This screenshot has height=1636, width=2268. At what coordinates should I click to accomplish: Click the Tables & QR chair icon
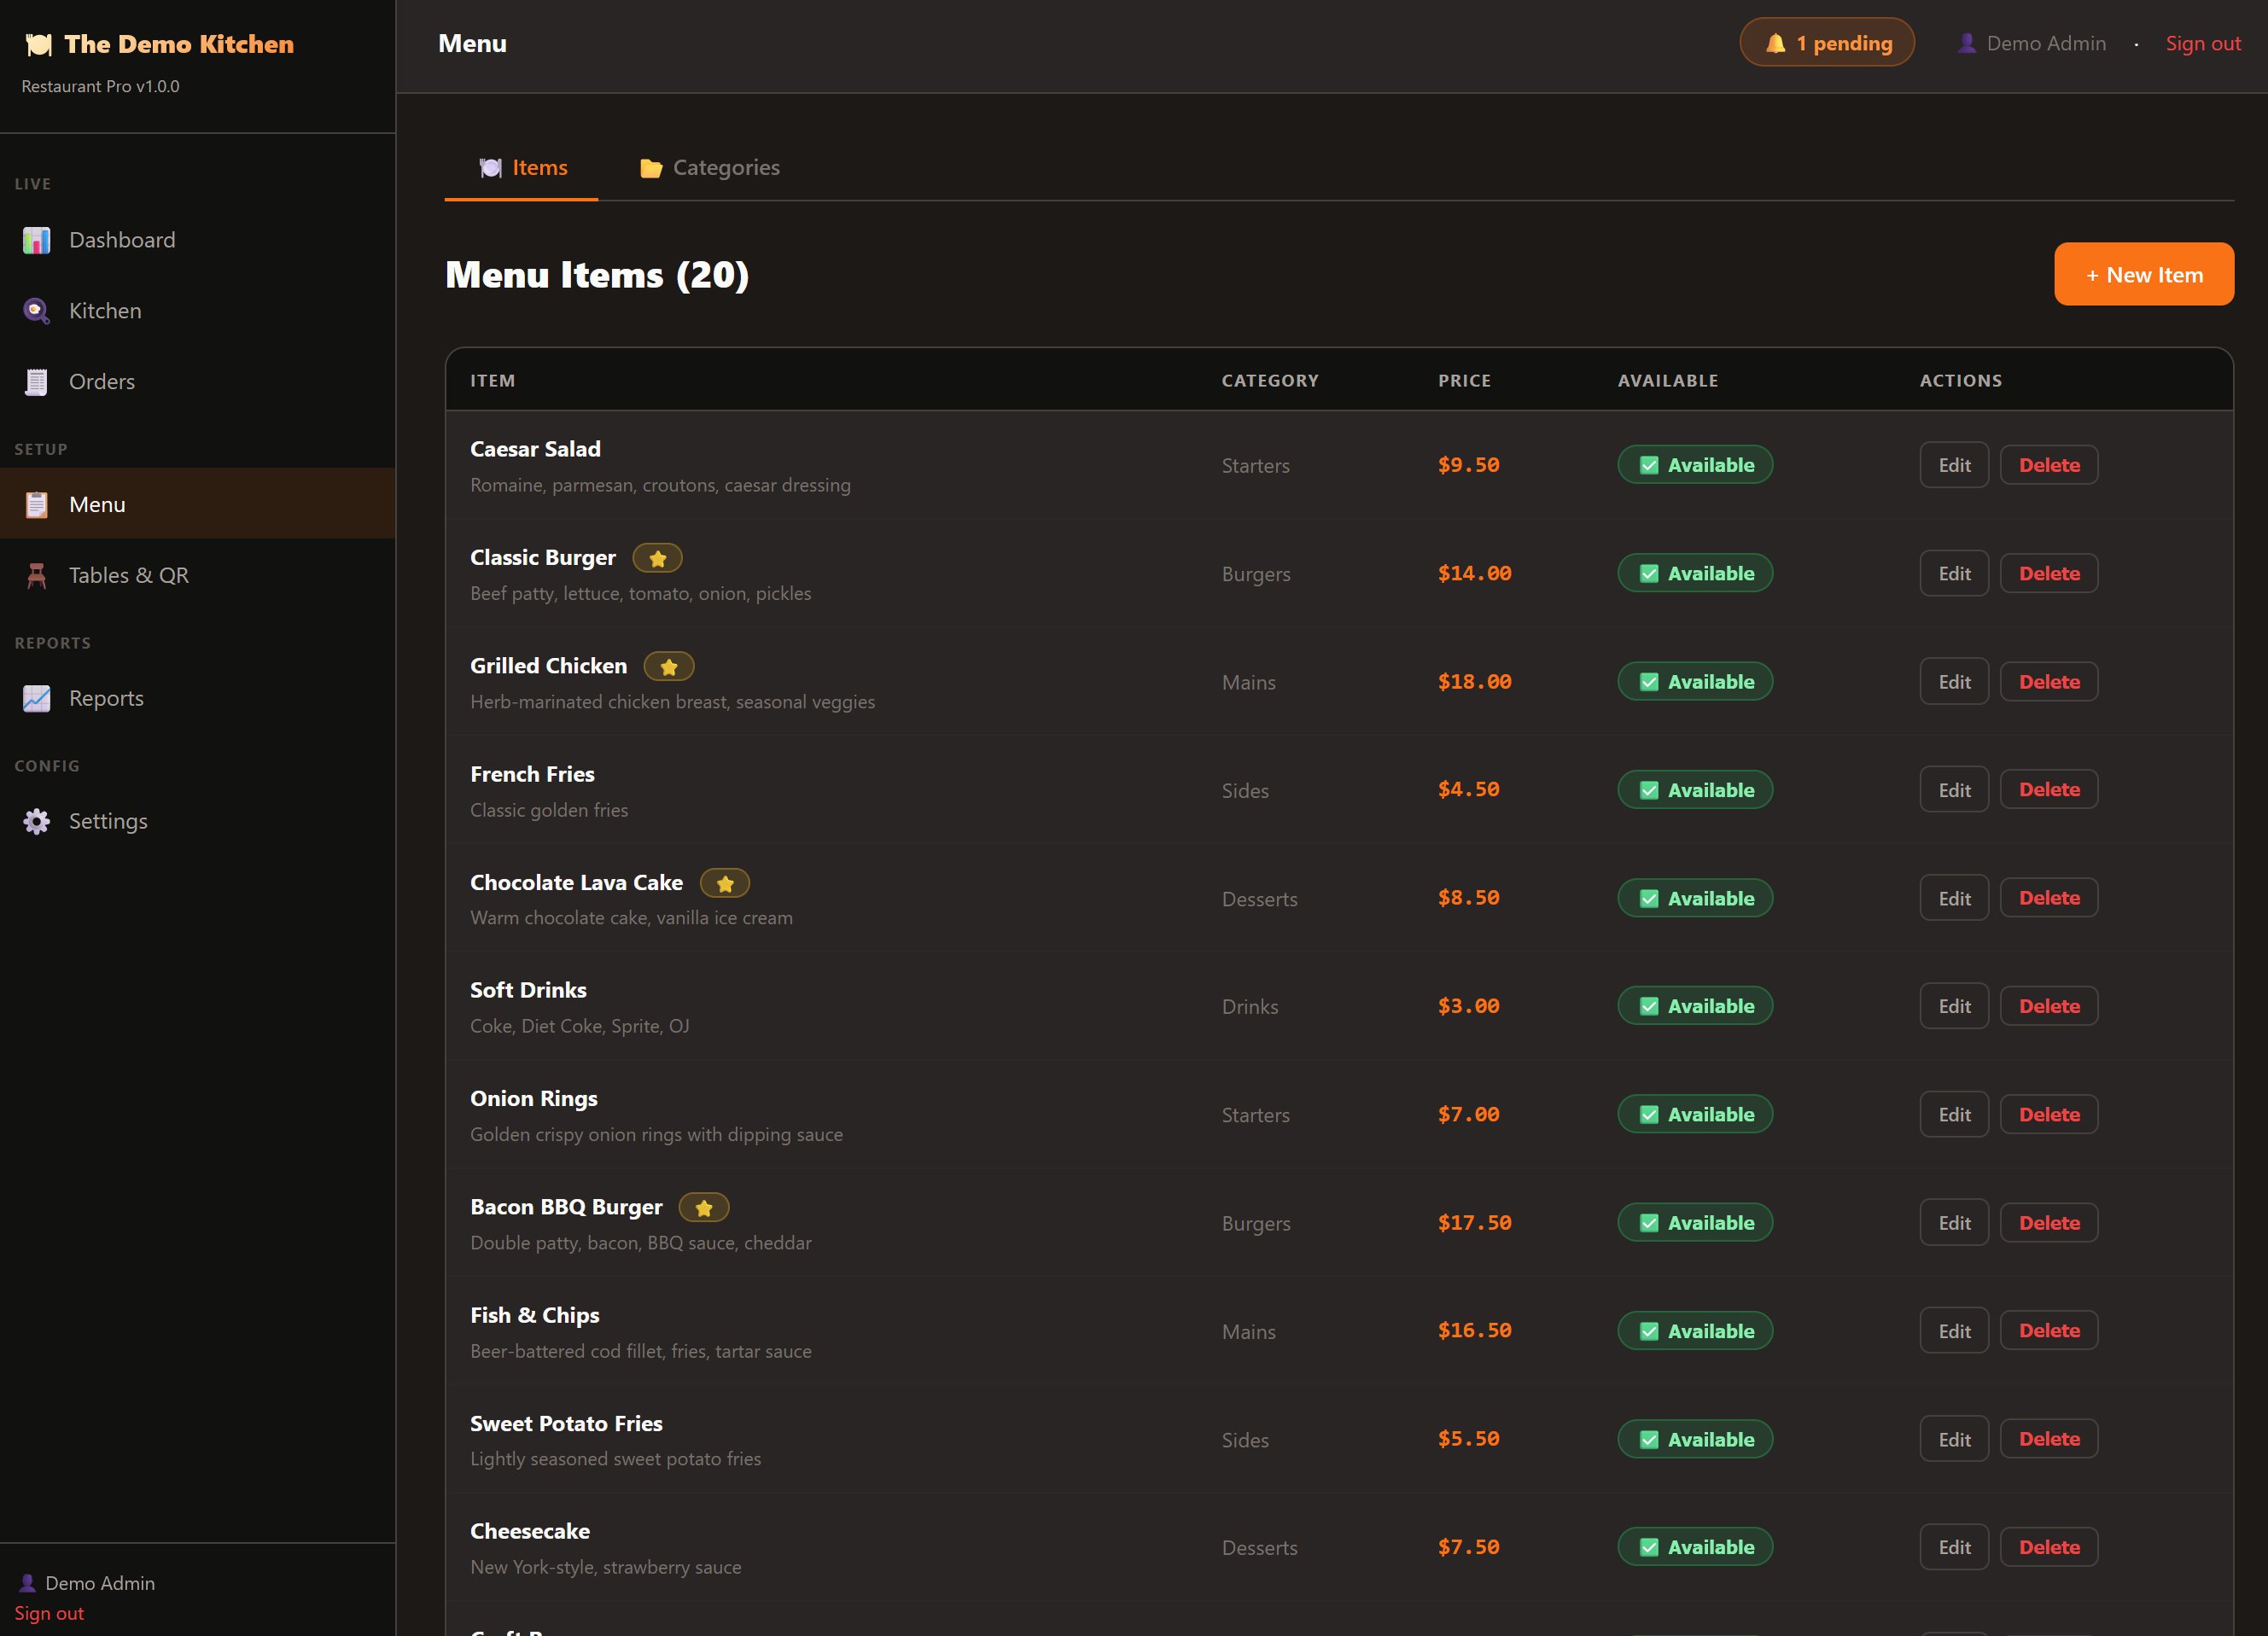click(37, 576)
